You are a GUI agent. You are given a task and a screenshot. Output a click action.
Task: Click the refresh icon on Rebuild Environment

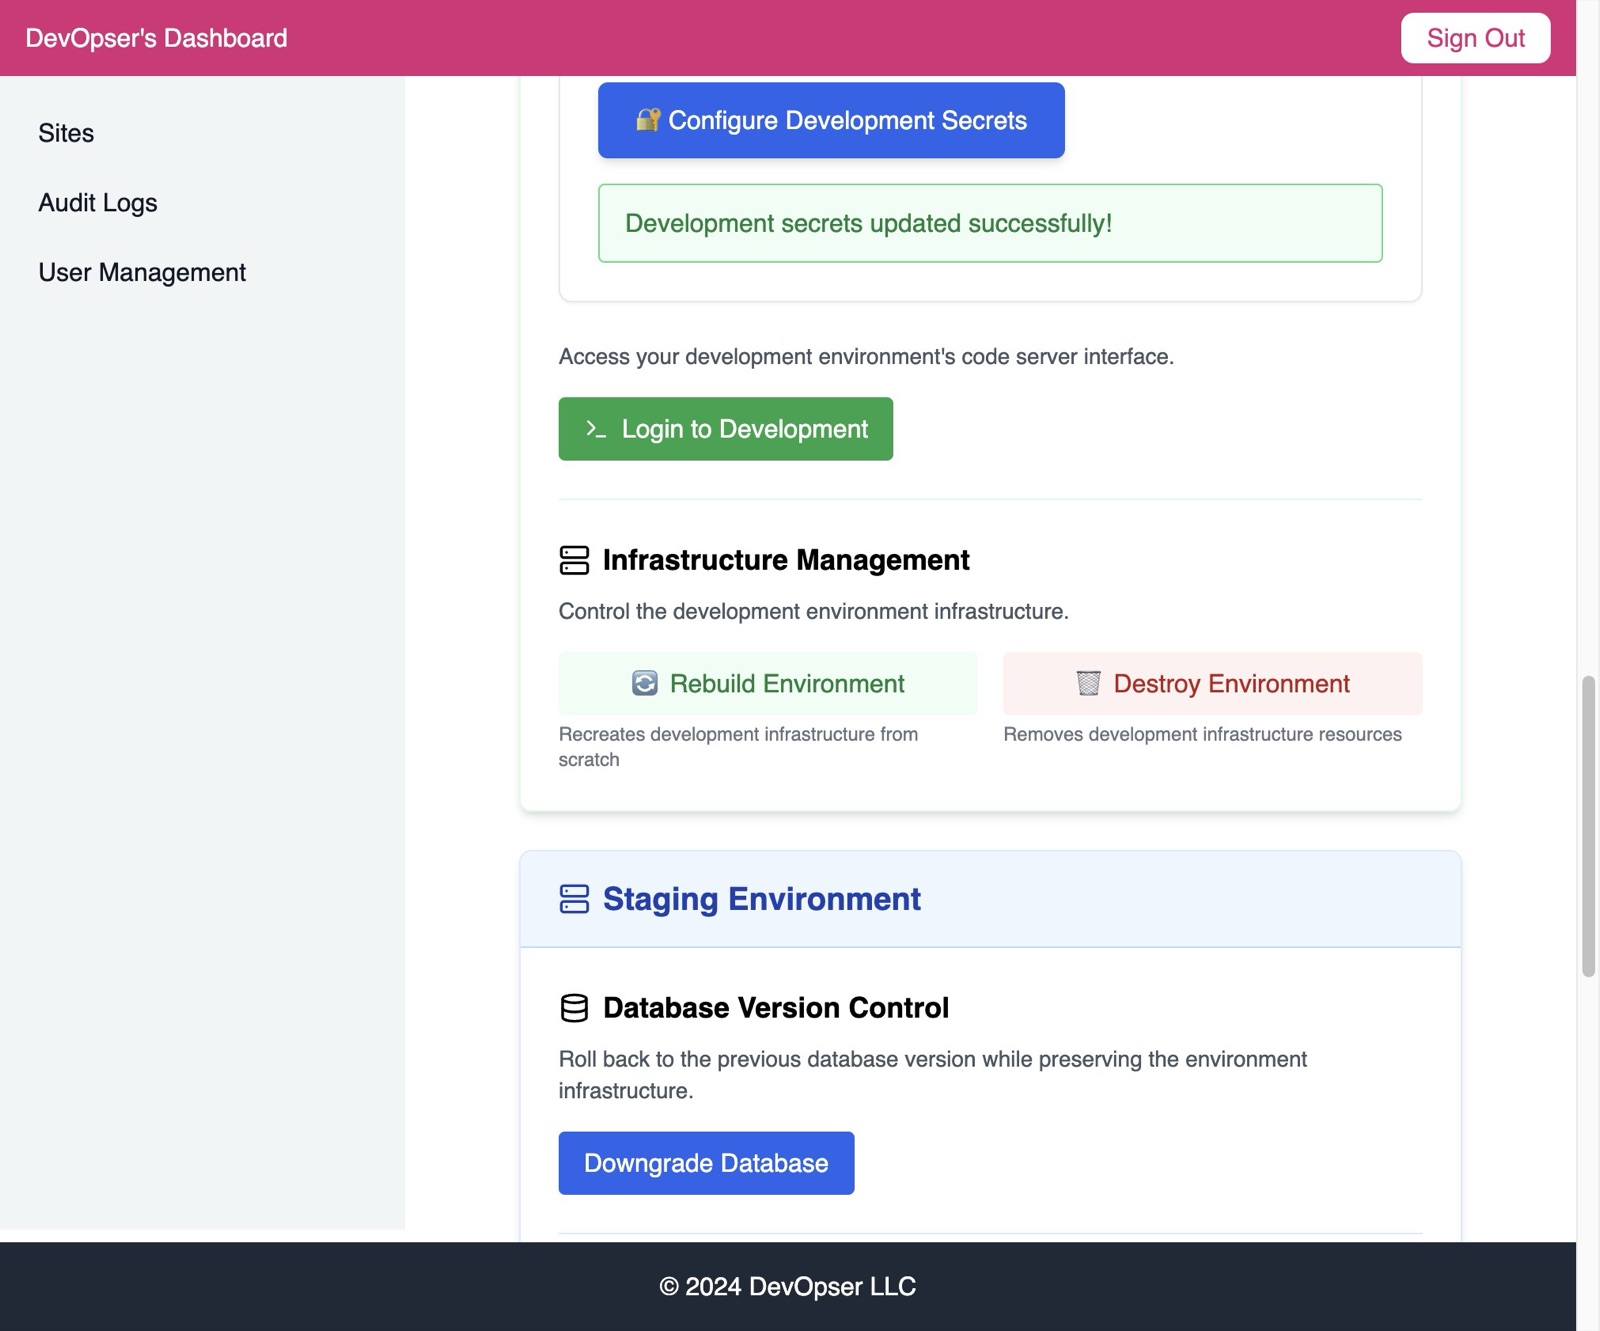[x=645, y=683]
